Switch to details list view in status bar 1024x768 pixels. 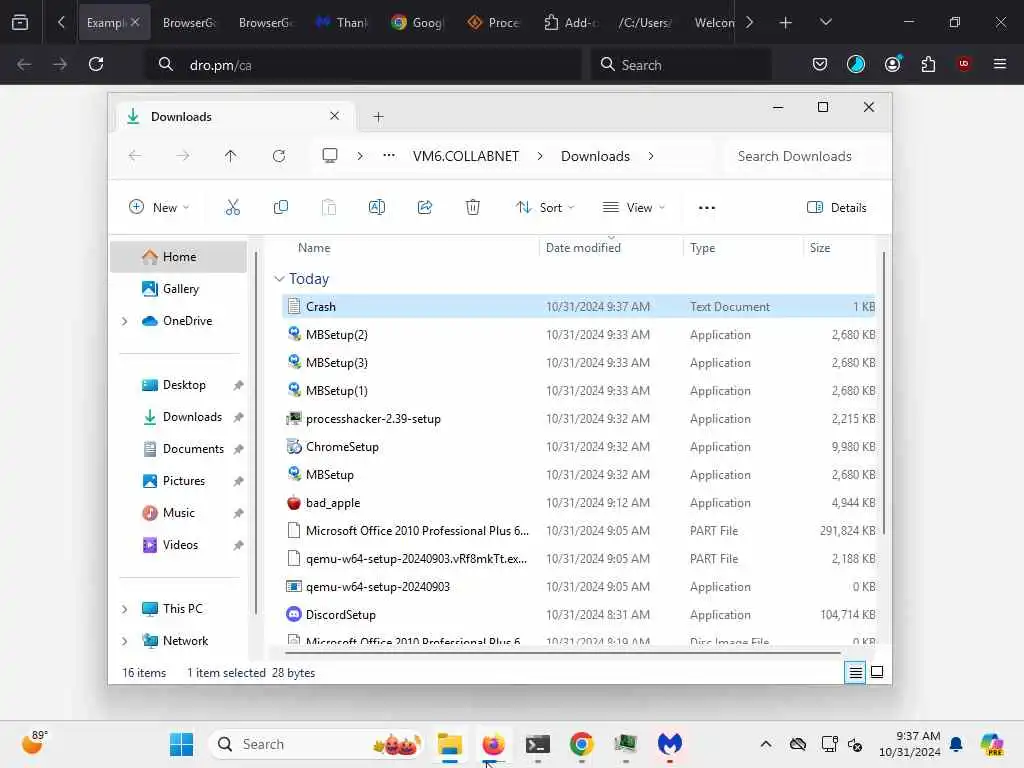pyautogui.click(x=855, y=672)
